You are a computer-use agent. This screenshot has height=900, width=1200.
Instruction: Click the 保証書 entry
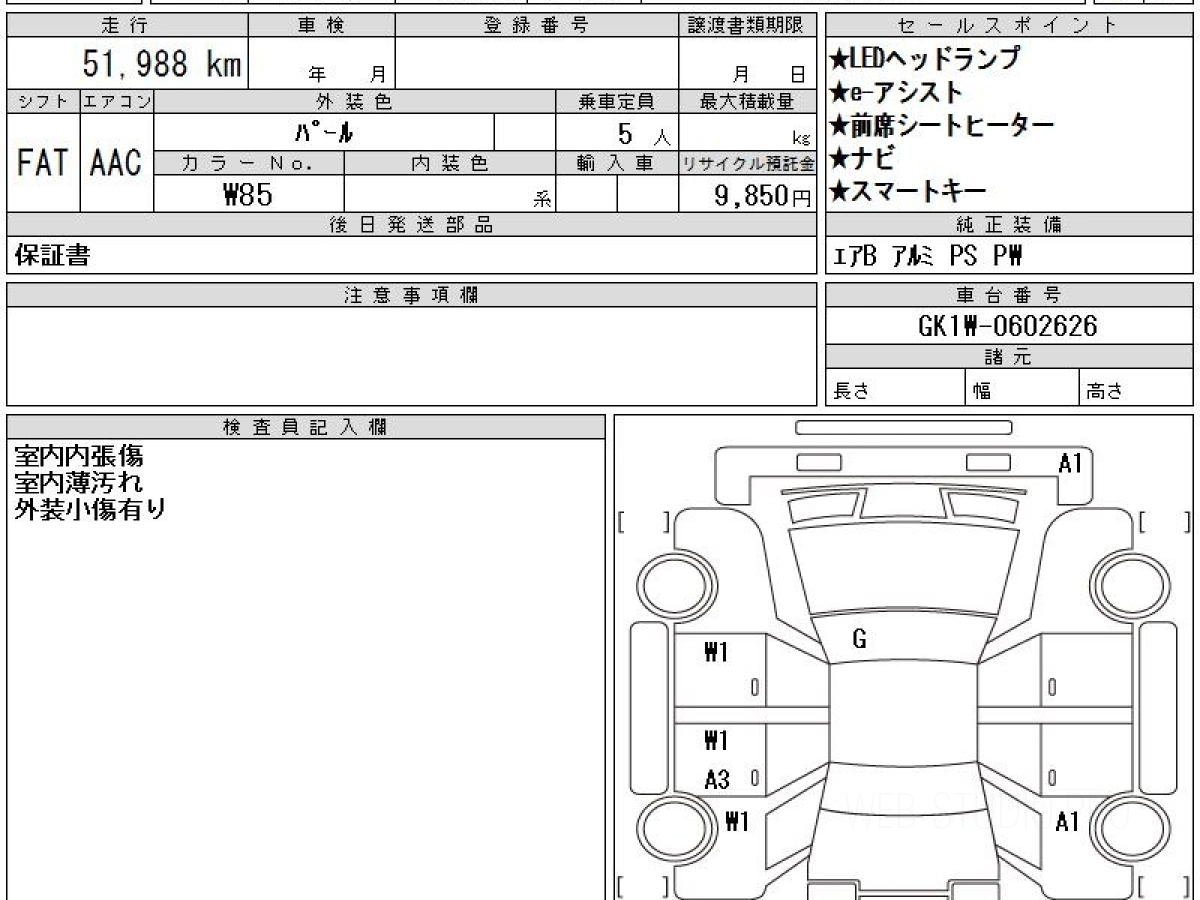(x=52, y=256)
